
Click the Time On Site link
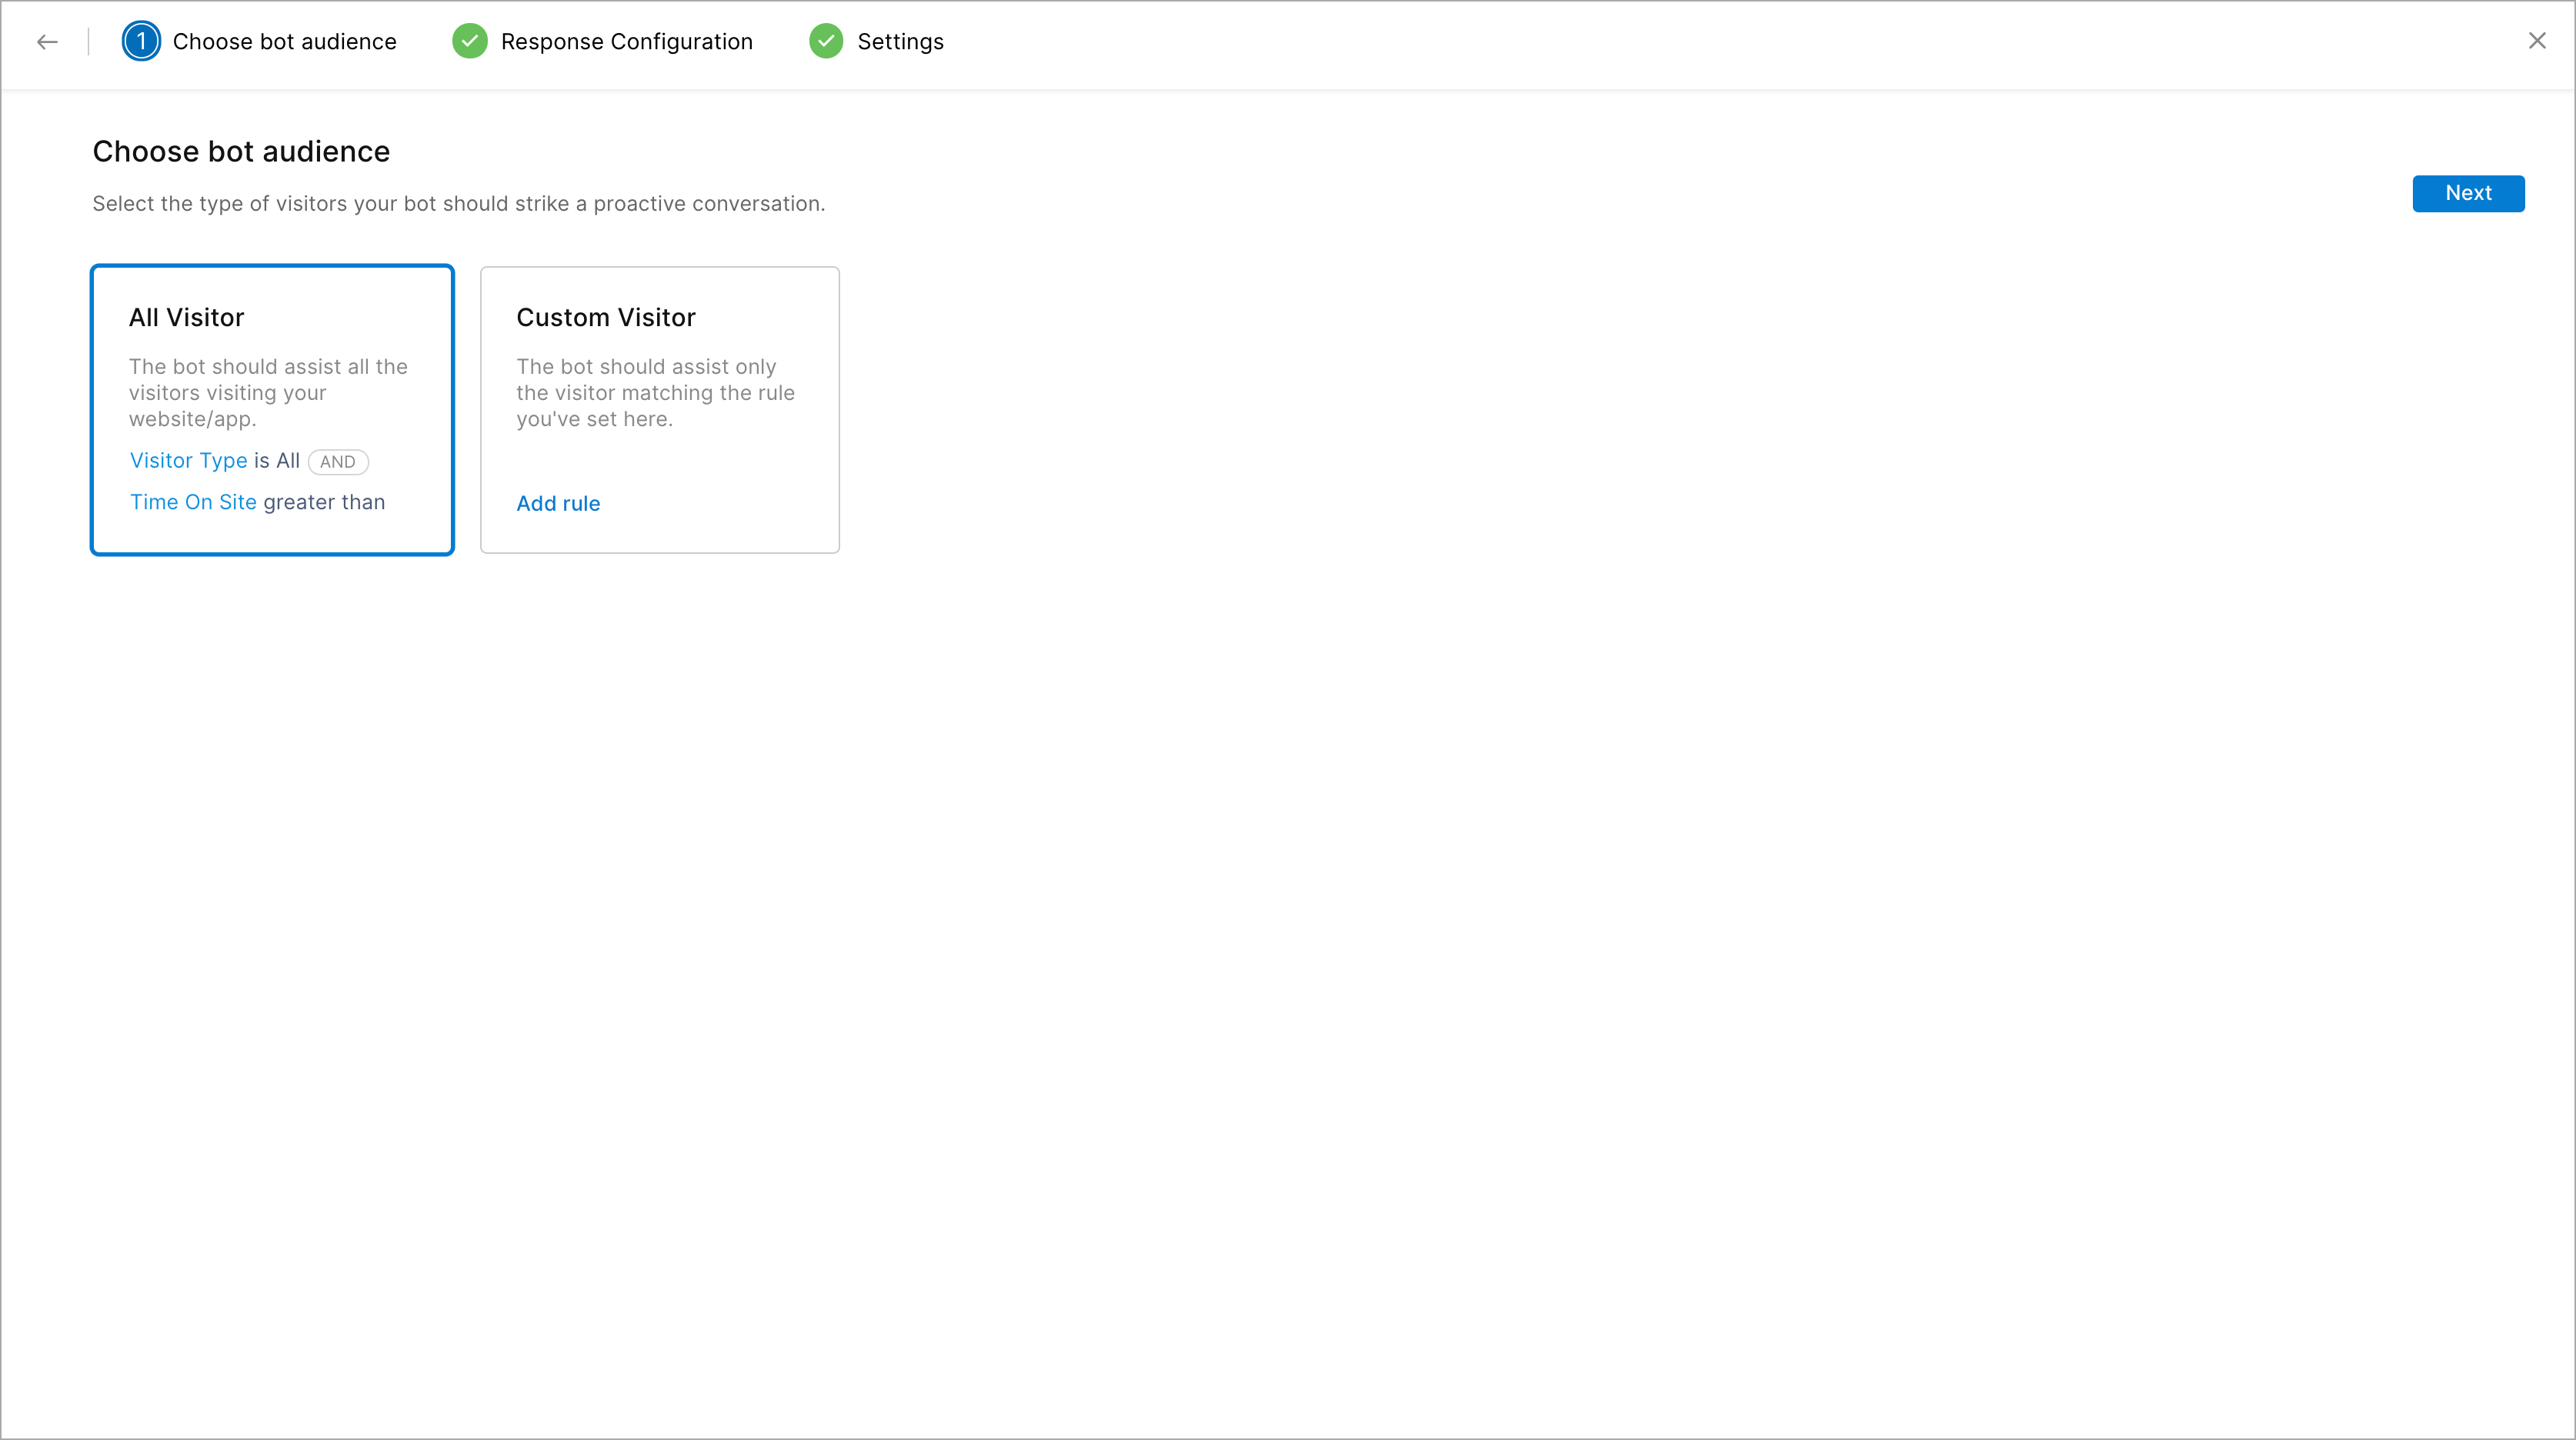[x=193, y=502]
